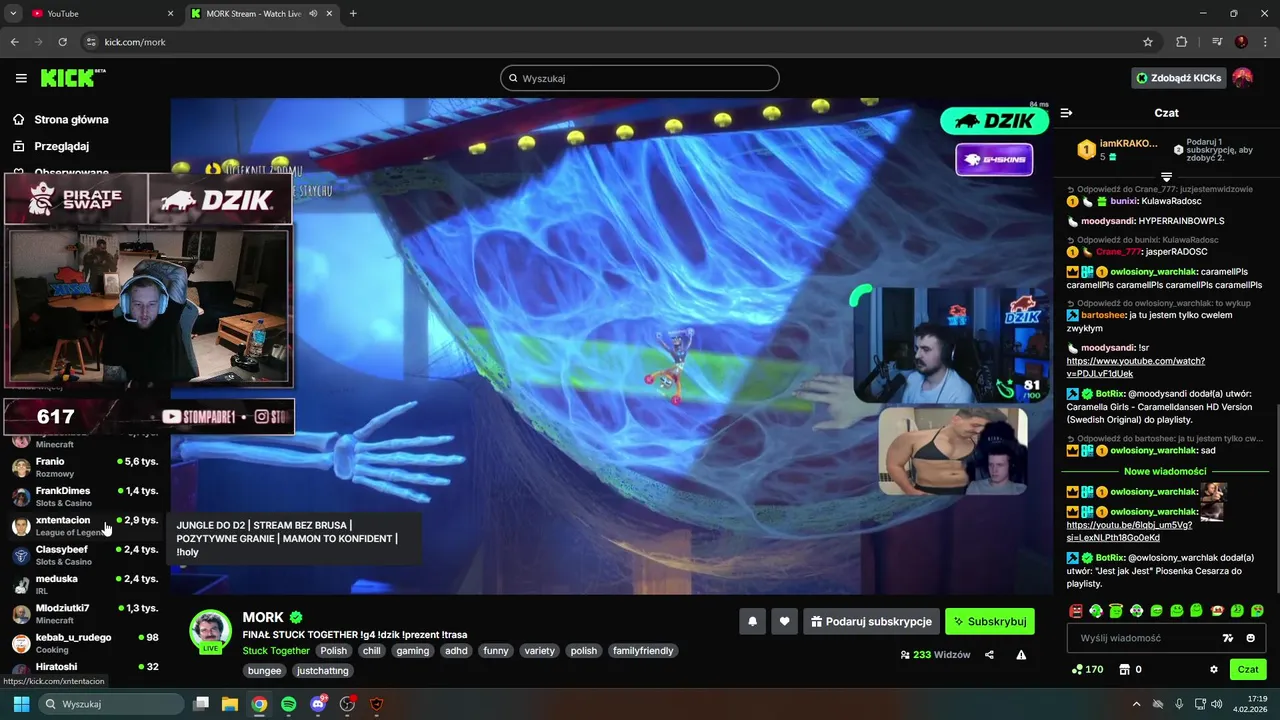The image size is (1280, 720).
Task: Open the Stuck Together category link
Action: pos(276,650)
